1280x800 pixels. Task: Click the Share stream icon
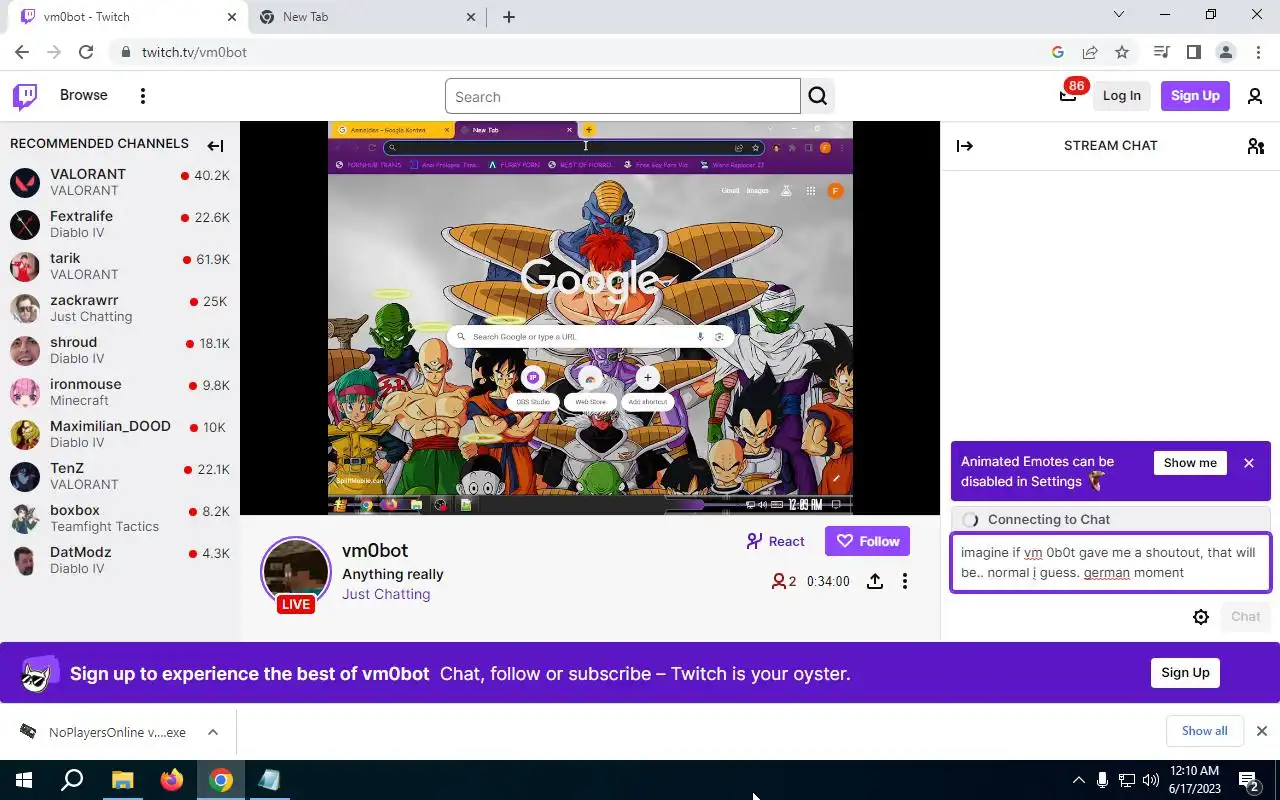tap(875, 581)
